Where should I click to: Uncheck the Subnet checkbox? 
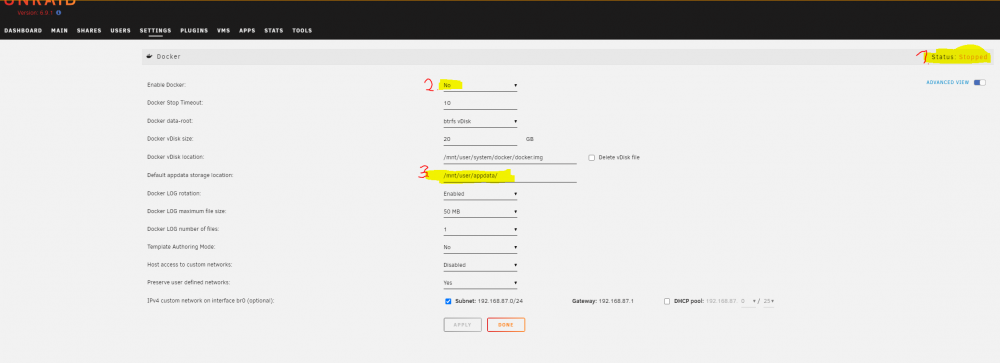coord(448,301)
